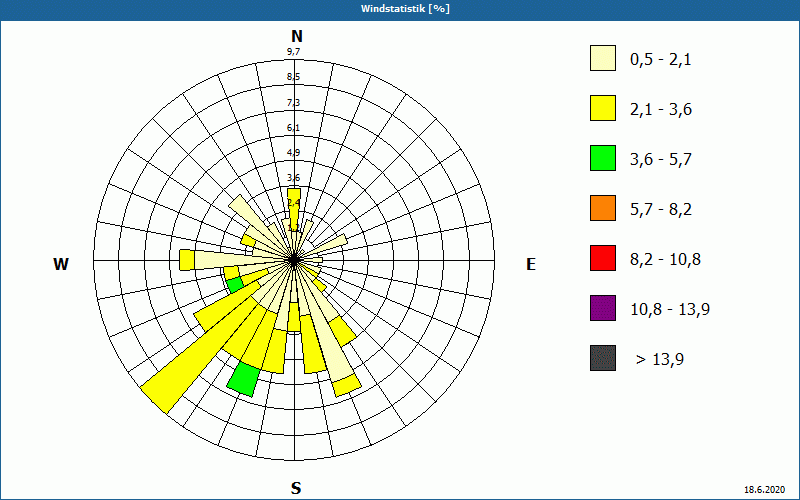This screenshot has height=500, width=800.
Task: Choose the dark gray > 13,9 legend swatch
Action: pos(603,358)
